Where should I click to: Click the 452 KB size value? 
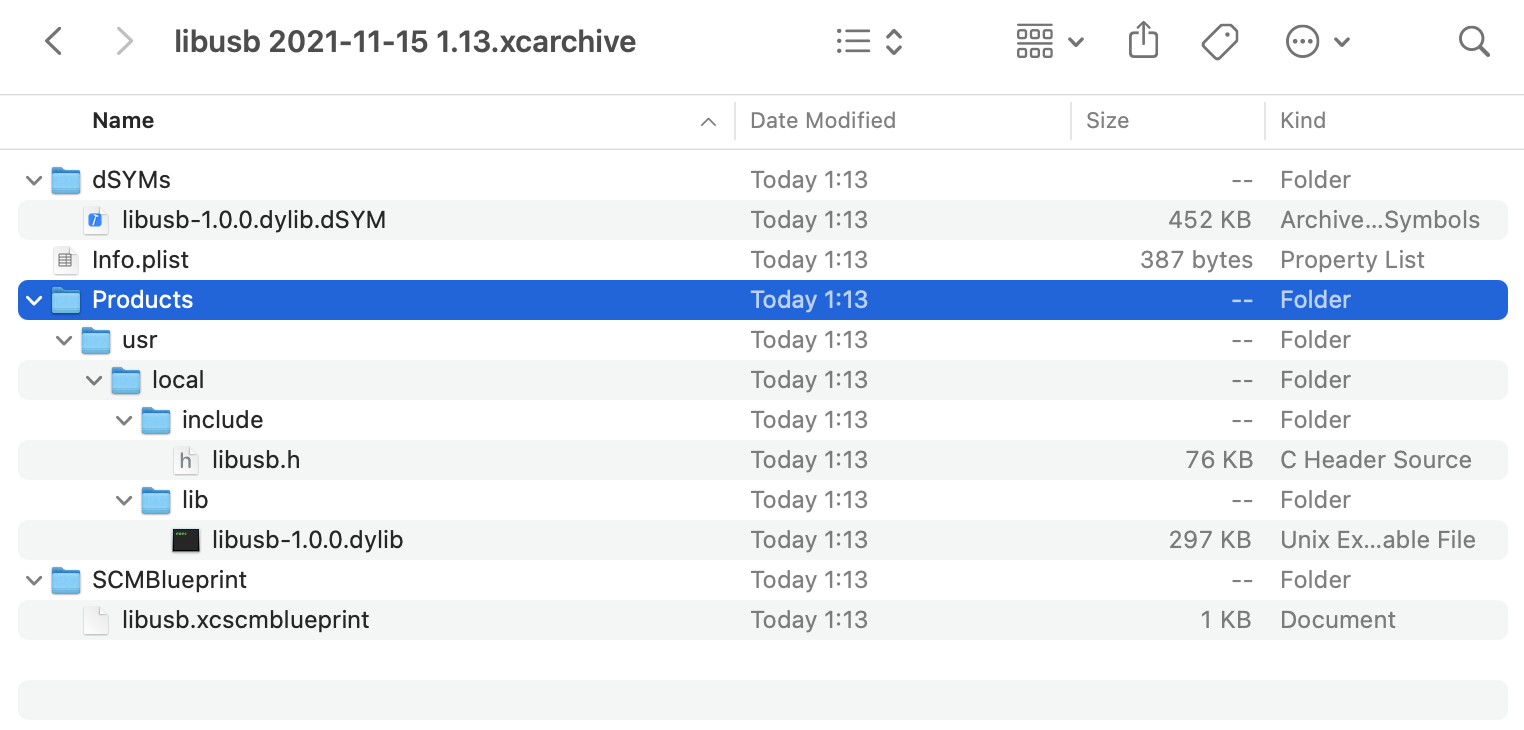pos(1210,220)
